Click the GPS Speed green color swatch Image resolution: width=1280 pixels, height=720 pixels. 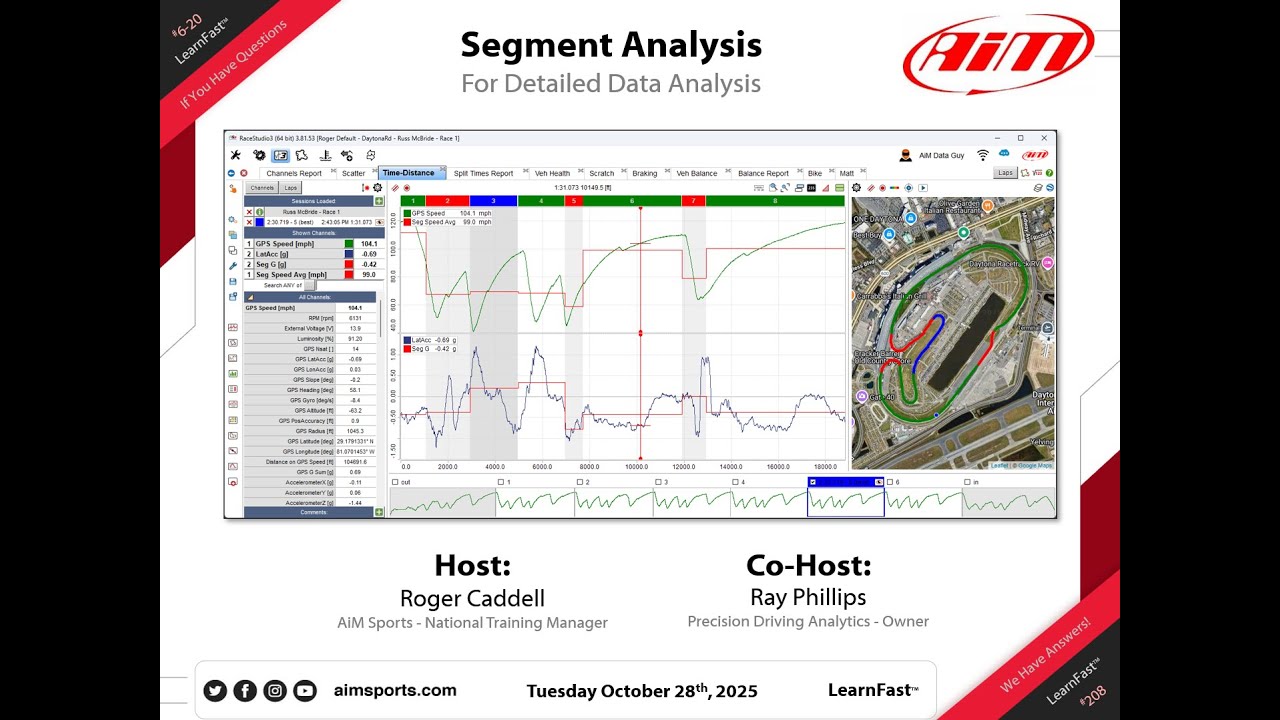coord(349,244)
